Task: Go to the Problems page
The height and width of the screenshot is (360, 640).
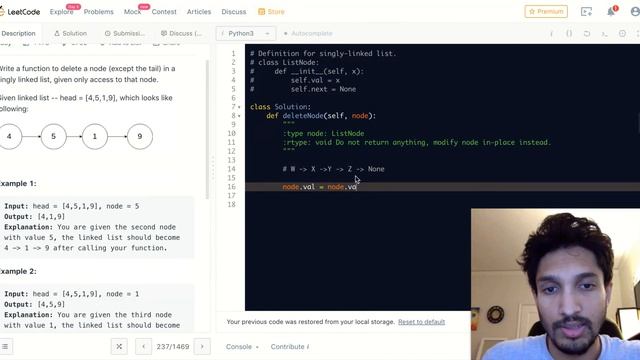Action: pos(99,12)
